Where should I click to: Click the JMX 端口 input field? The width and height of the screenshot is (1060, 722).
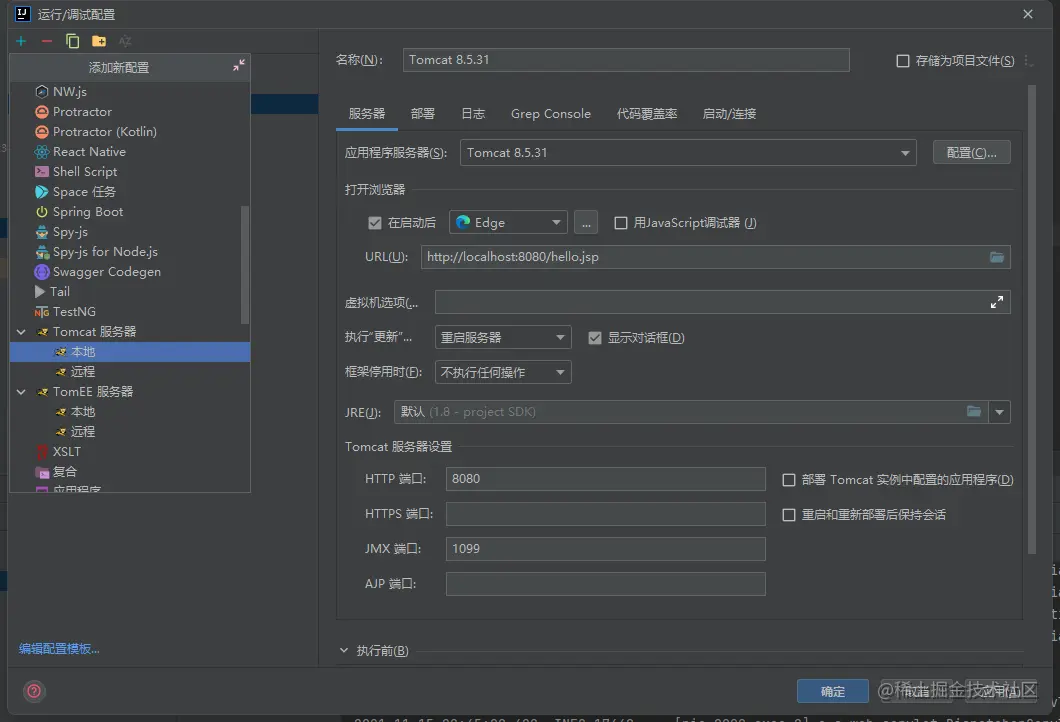606,549
